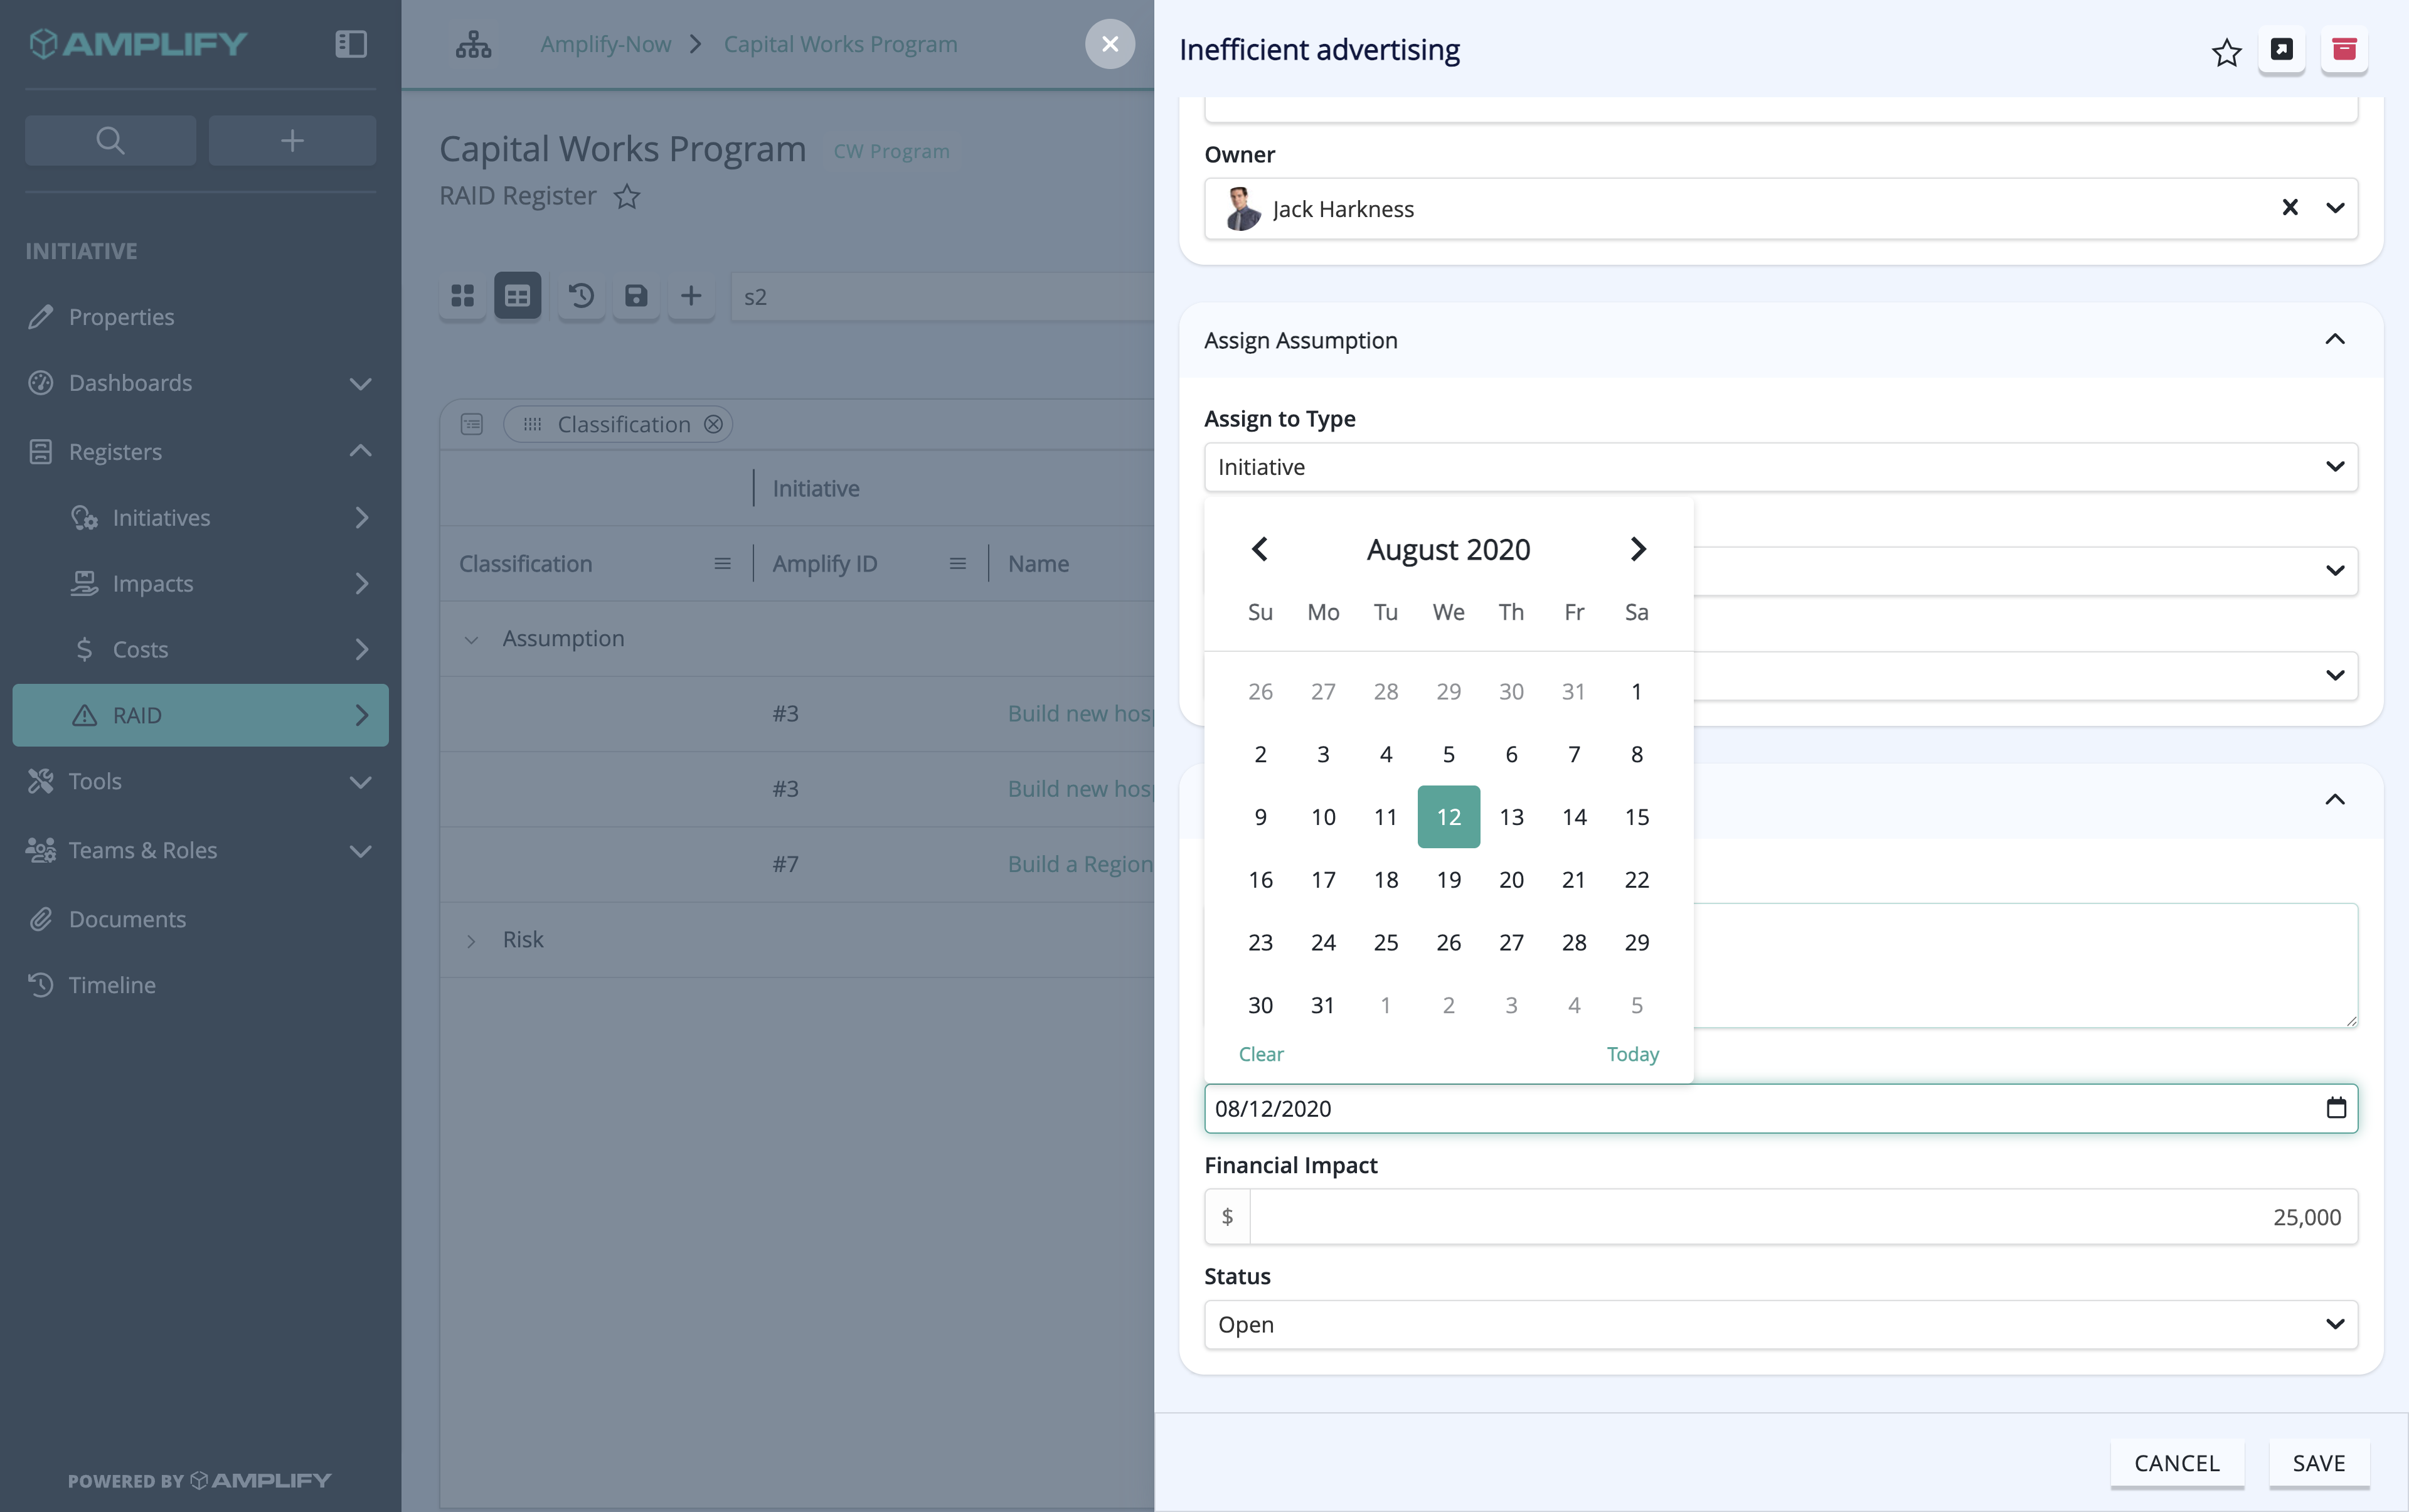Star the Inefficient advertising item as favorite
This screenshot has width=2409, height=1512.
[2226, 51]
